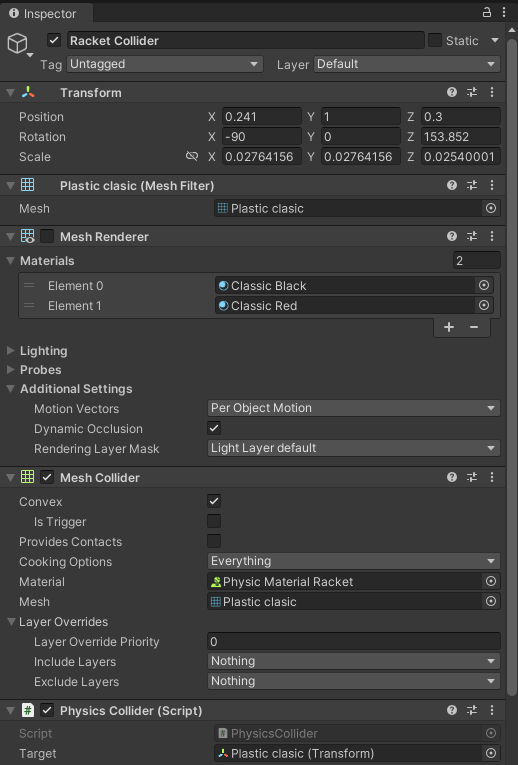Image resolution: width=518 pixels, height=765 pixels.
Task: Collapse the Mesh Collider component
Action: tap(10, 477)
